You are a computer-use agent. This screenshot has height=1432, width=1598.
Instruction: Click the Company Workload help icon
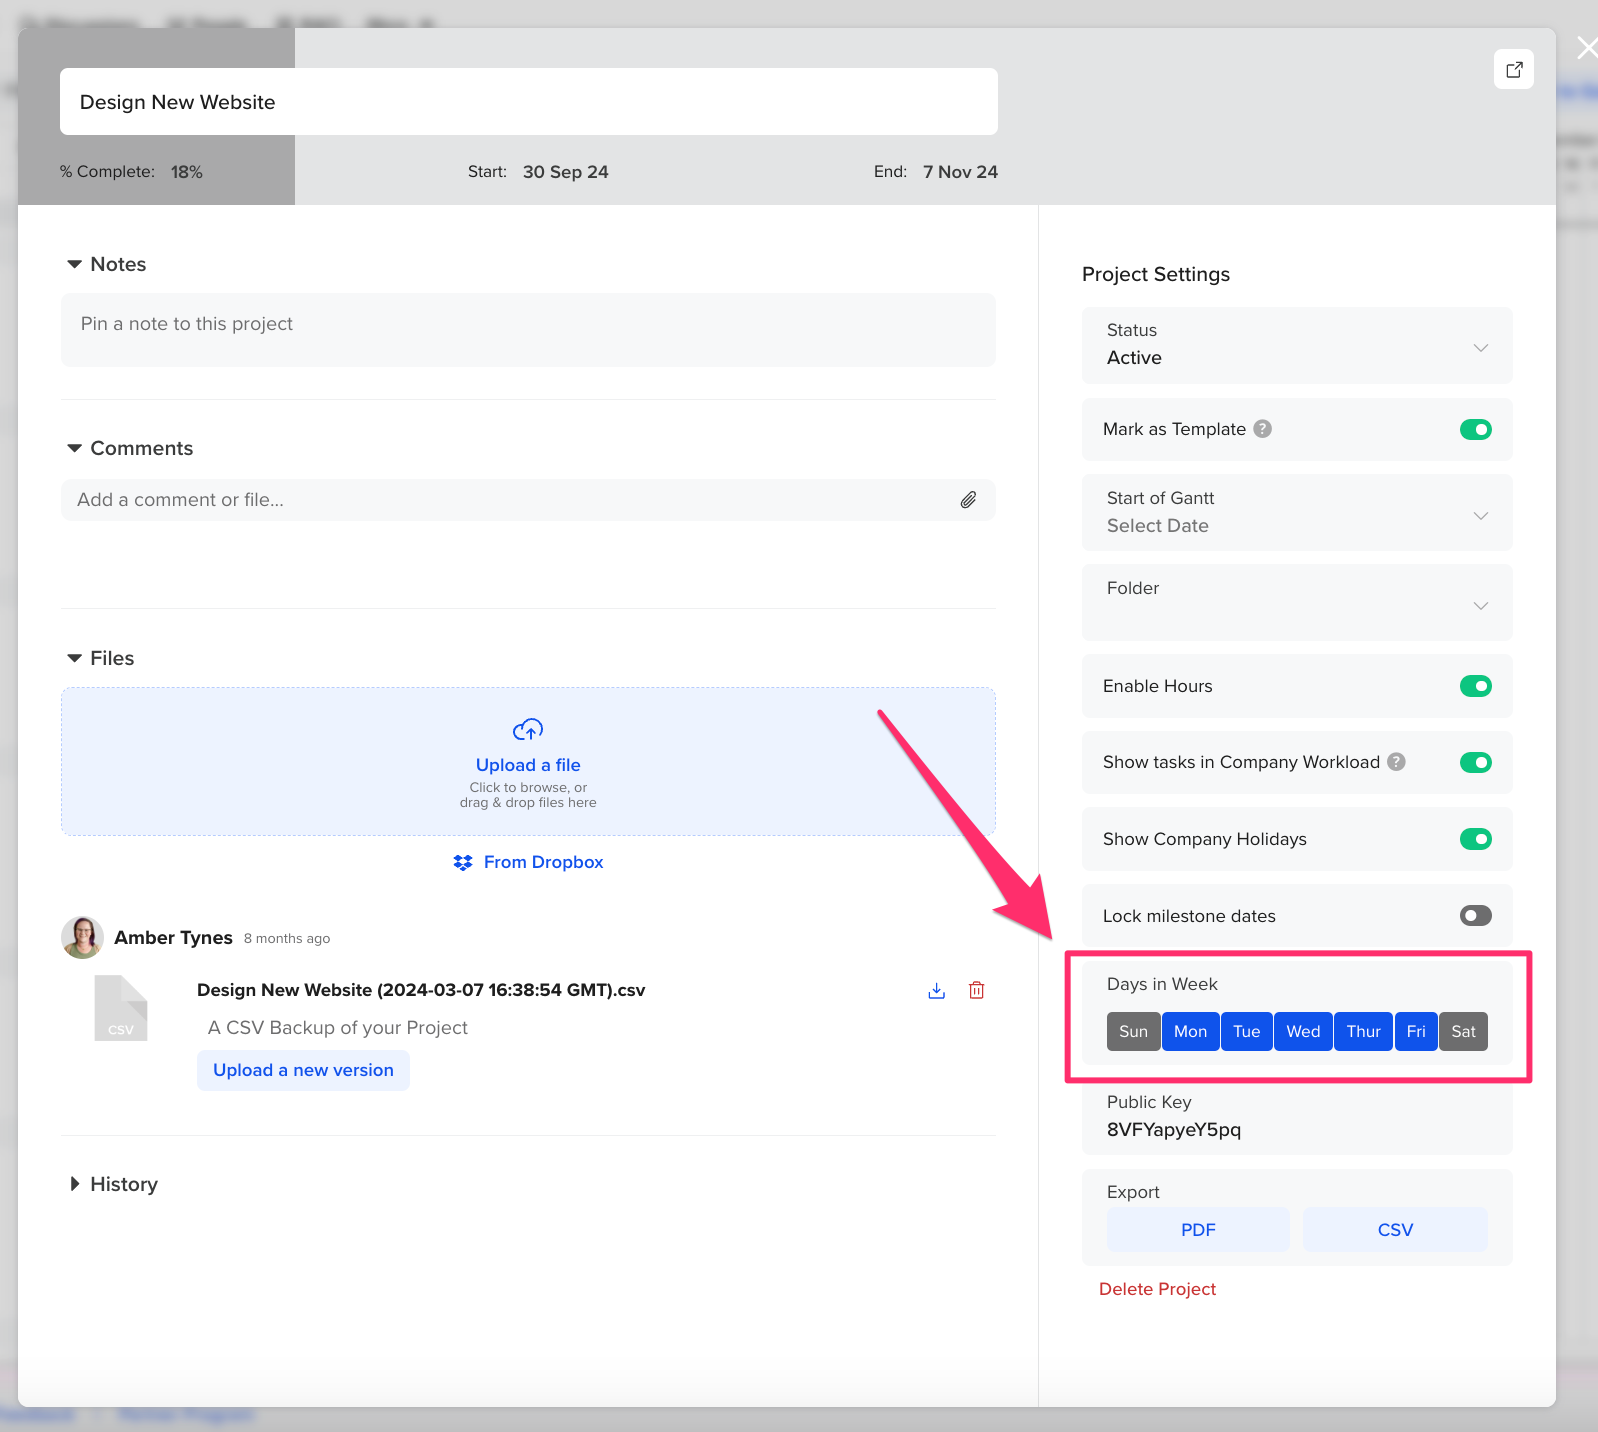coord(1396,762)
